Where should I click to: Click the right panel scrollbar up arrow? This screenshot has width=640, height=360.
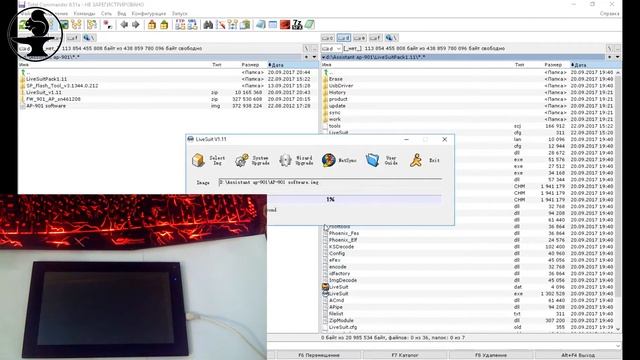coord(618,72)
